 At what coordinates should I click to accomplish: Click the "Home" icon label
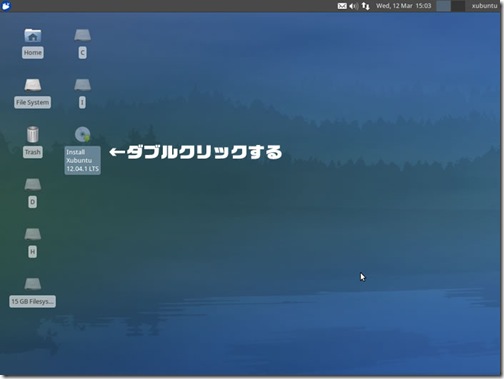(33, 53)
